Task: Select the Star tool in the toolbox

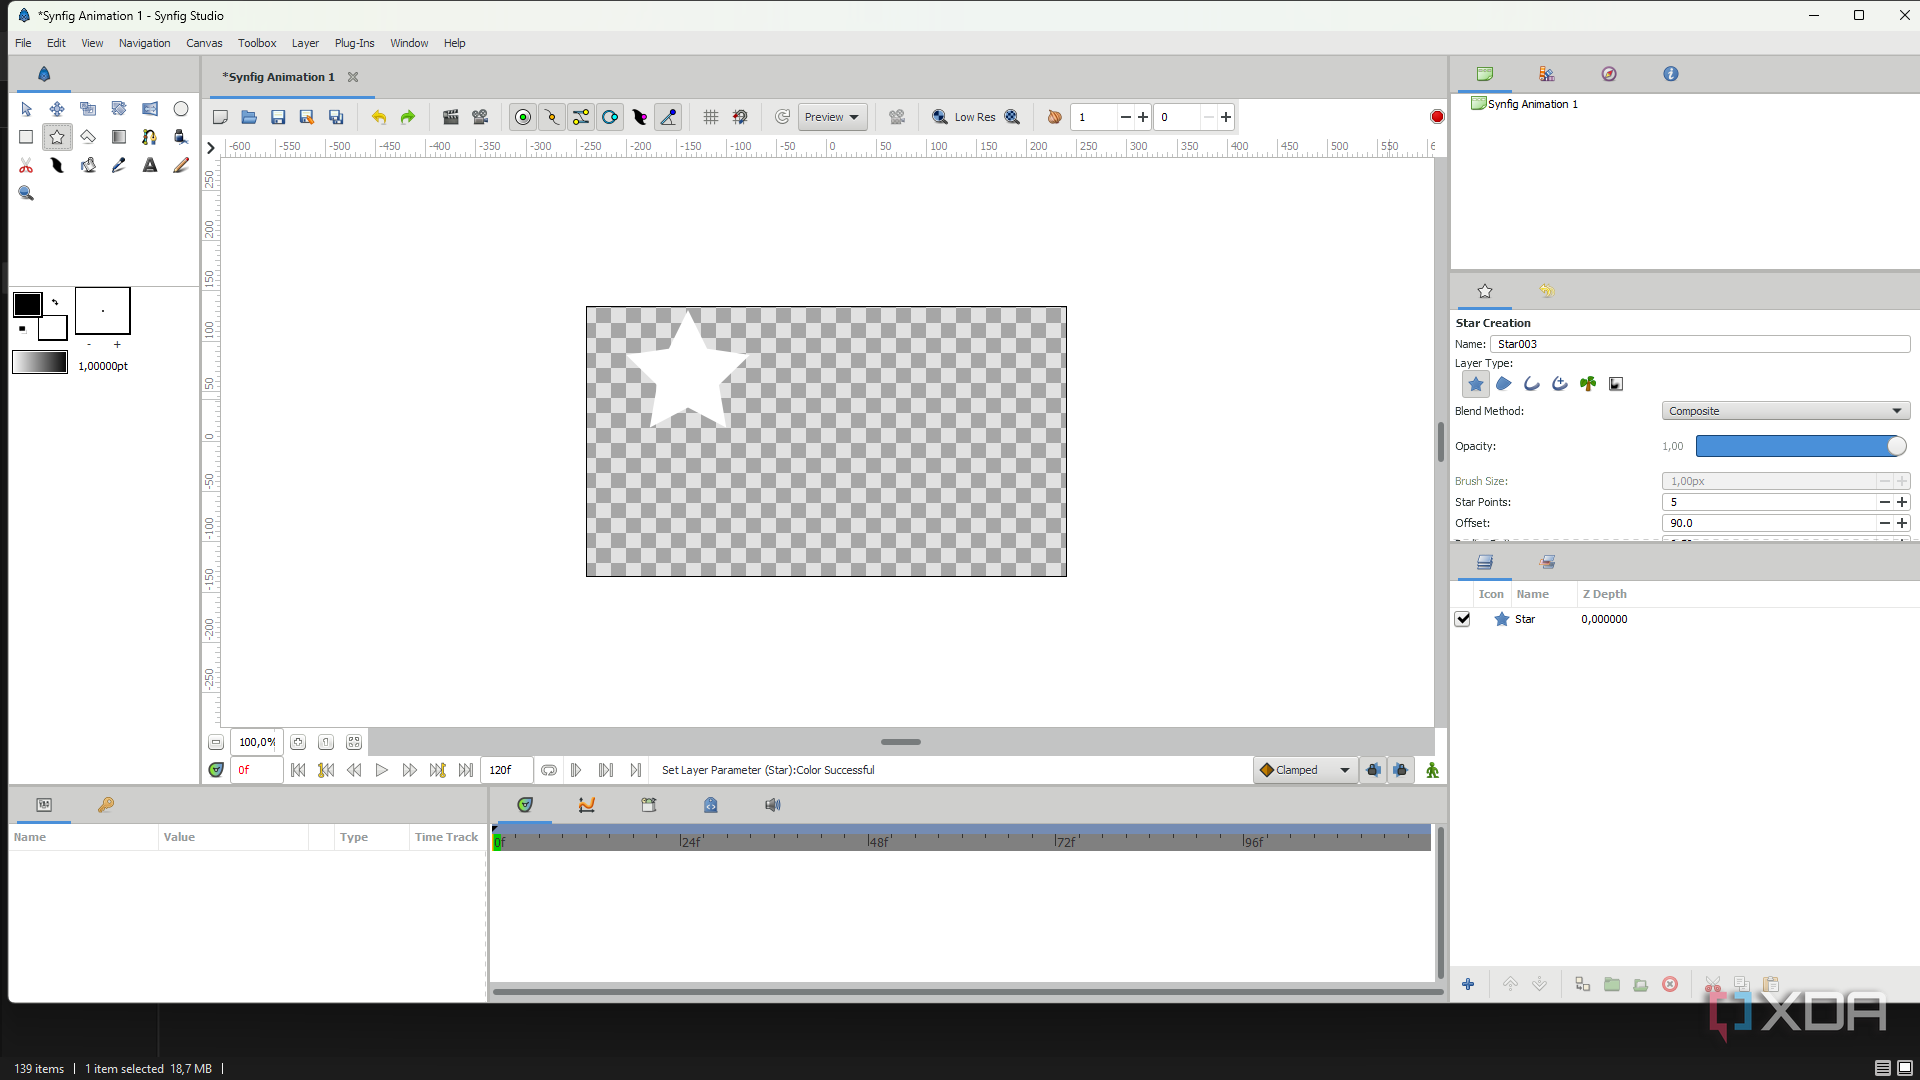Action: coord(57,137)
